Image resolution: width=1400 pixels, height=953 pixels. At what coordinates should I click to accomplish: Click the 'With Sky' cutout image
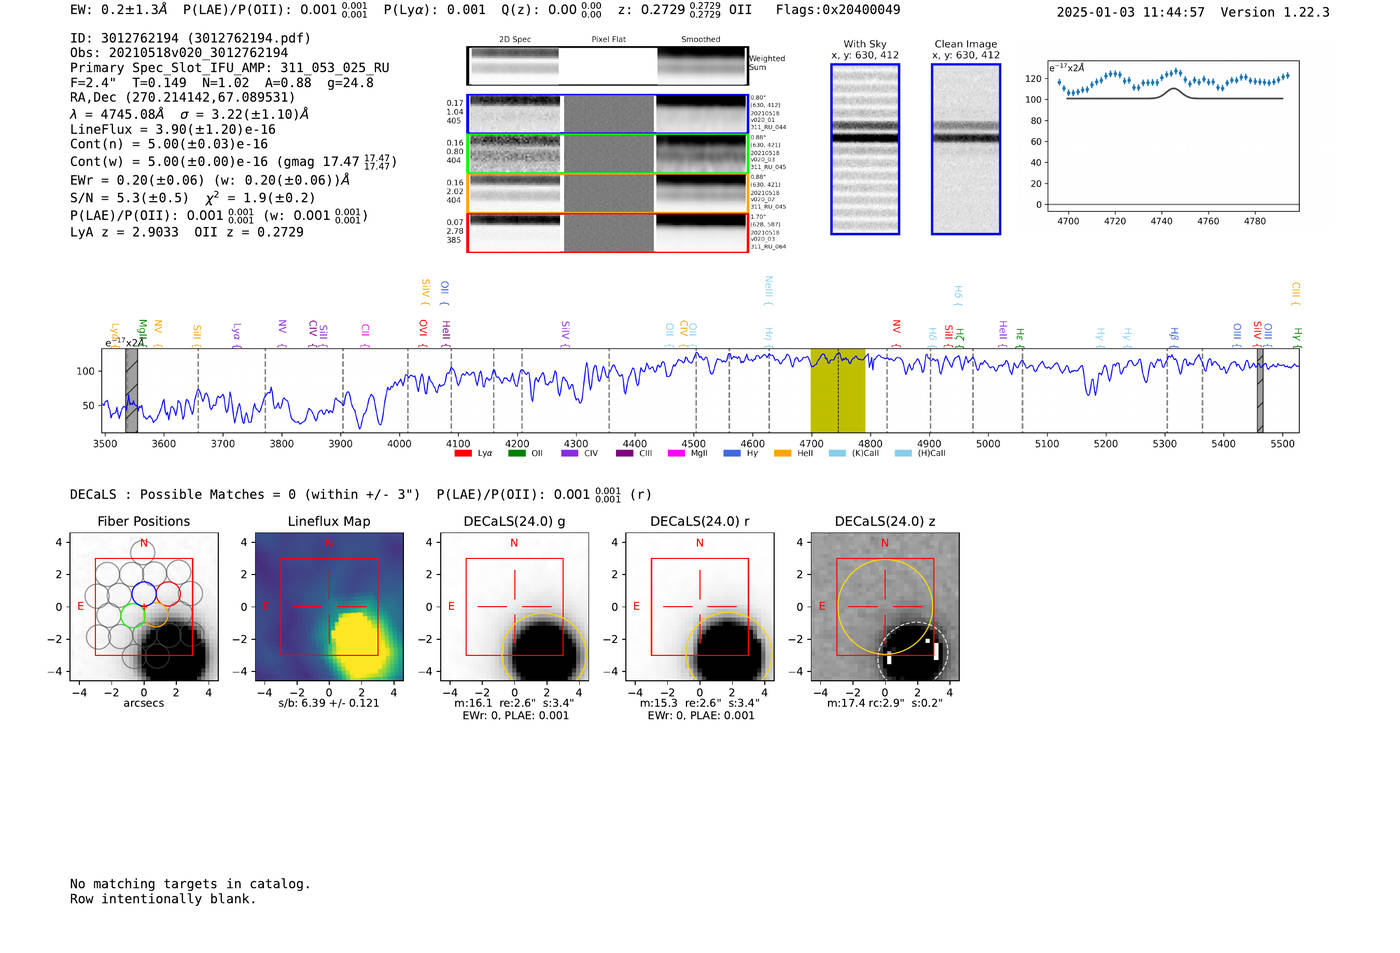point(865,149)
